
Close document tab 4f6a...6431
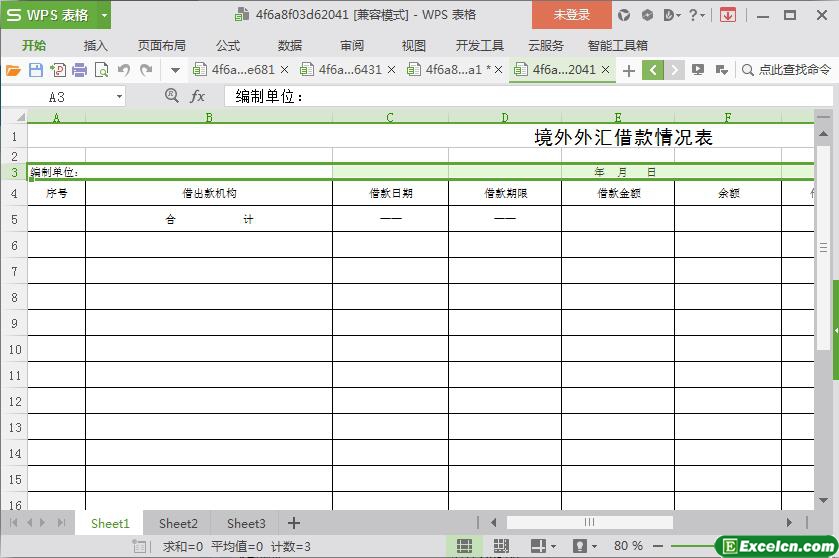[x=392, y=70]
